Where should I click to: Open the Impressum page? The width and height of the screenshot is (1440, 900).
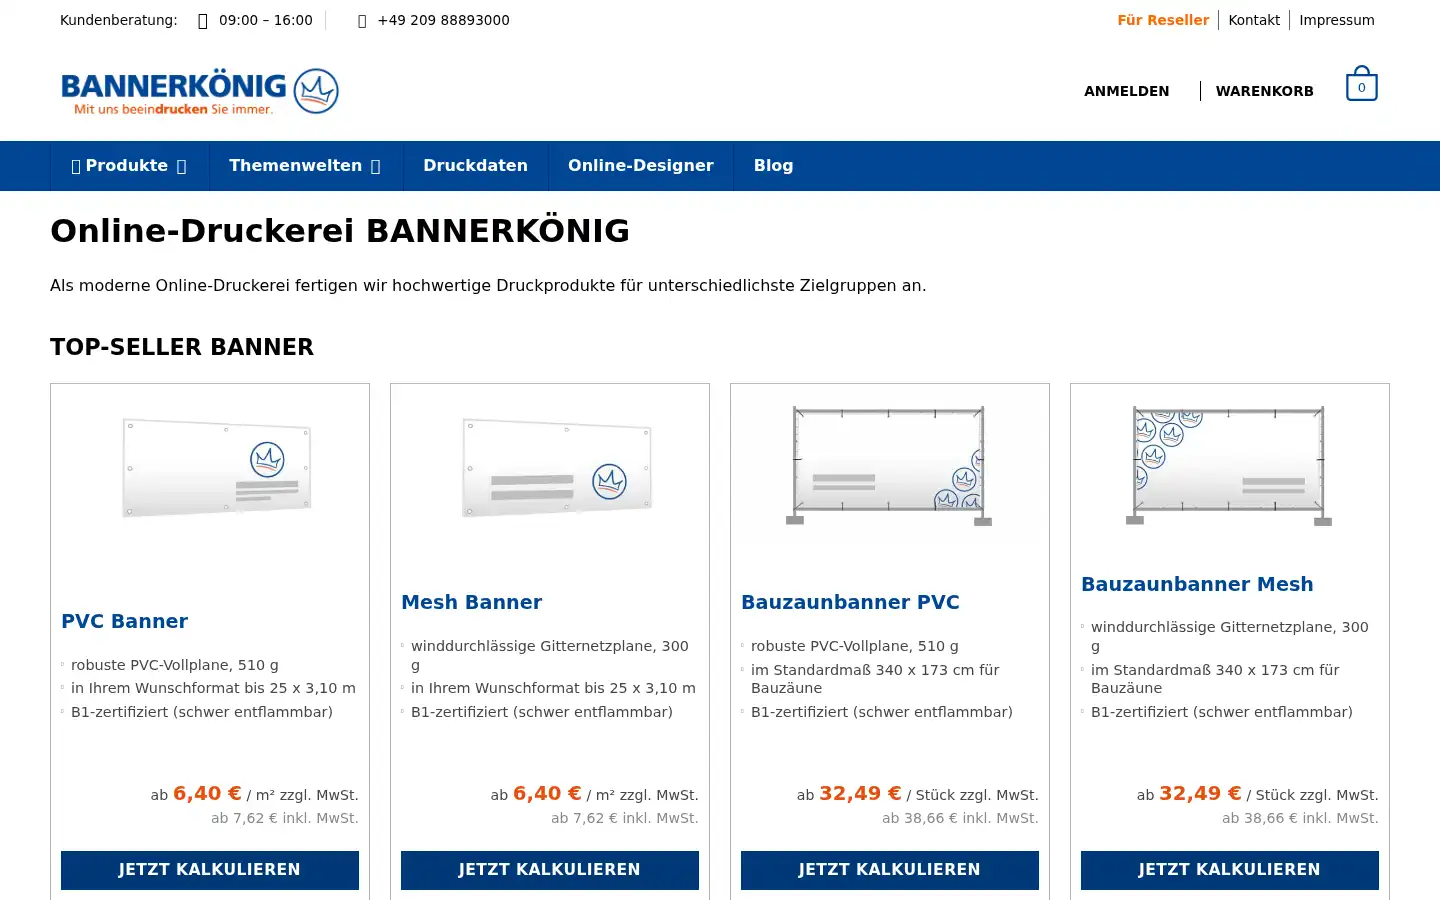(x=1337, y=20)
